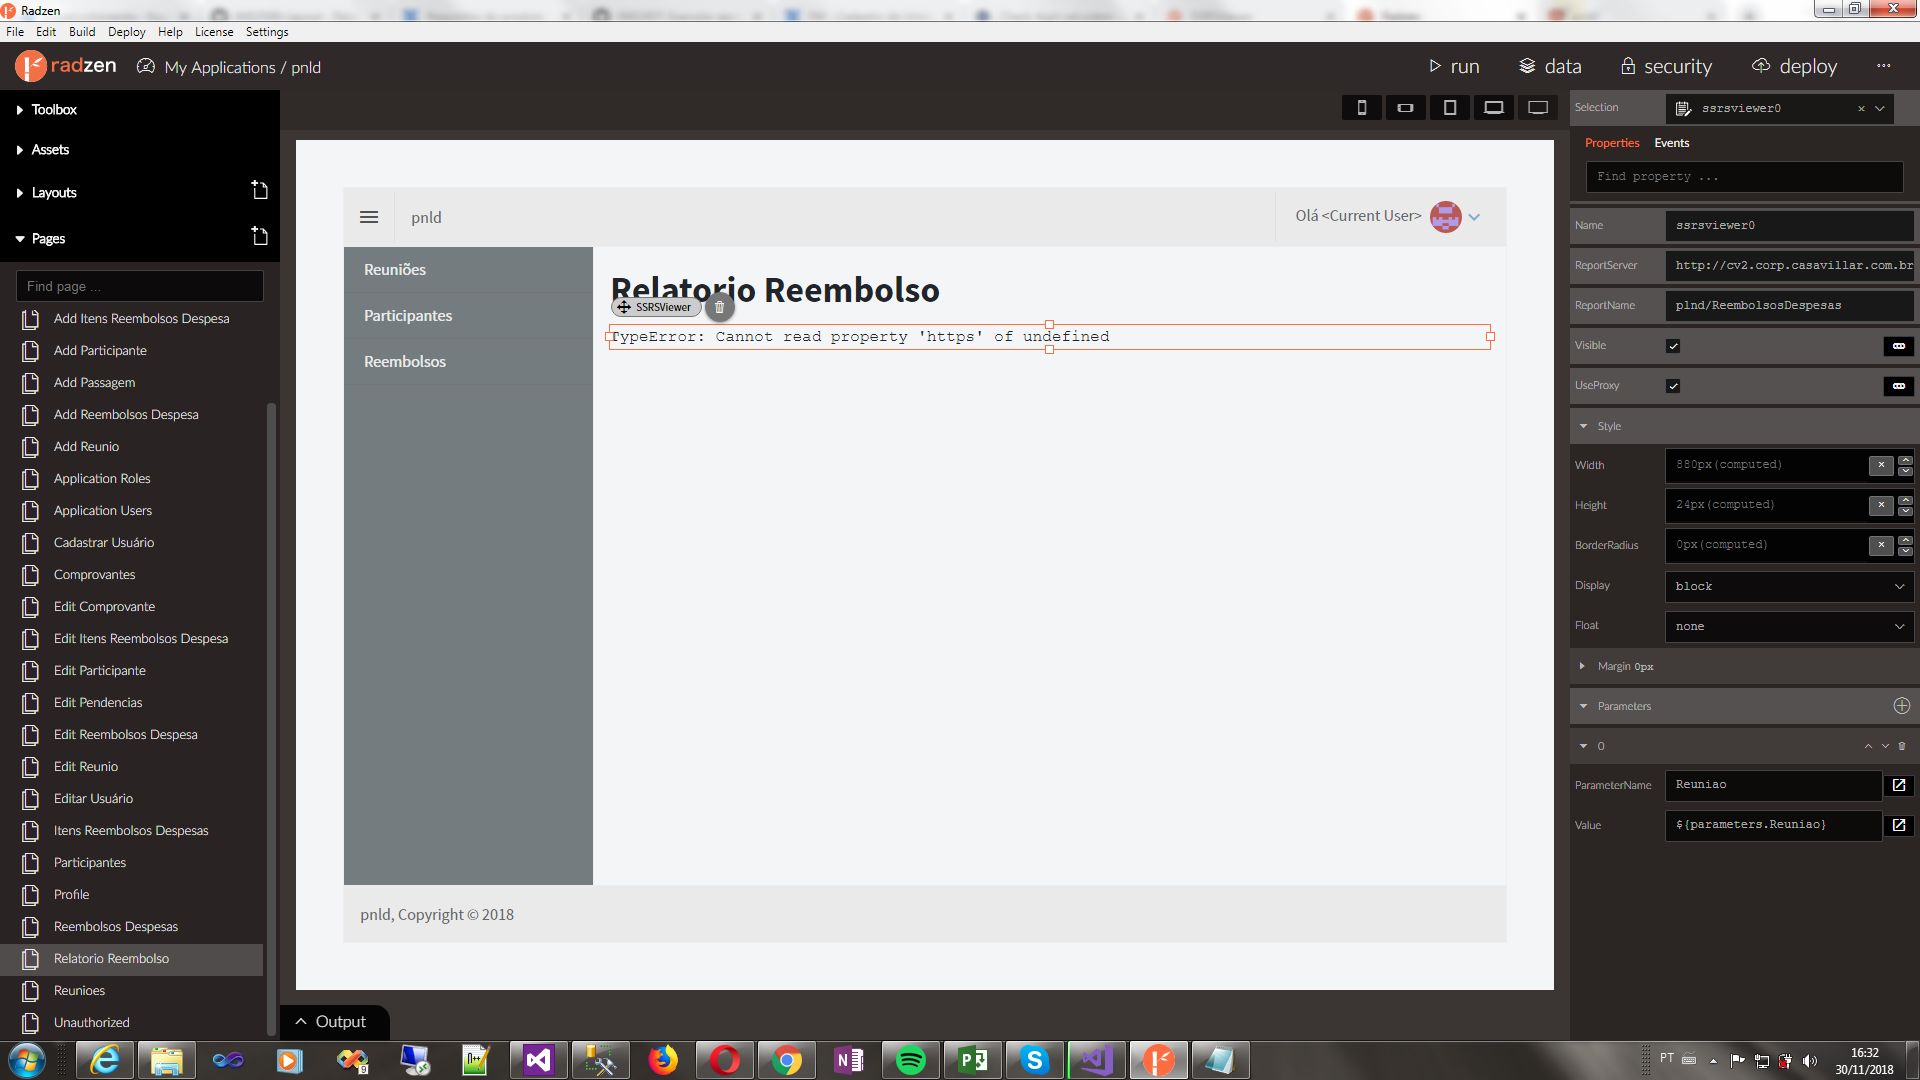Screen dimensions: 1920x1080
Task: Switch to phone portrait preview
Action: [x=1361, y=107]
